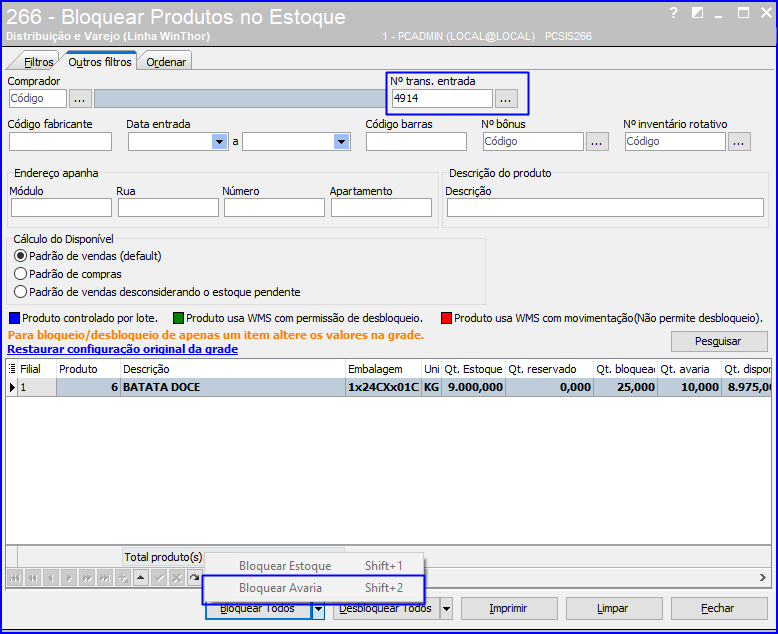This screenshot has width=778, height=634.
Task: Click Restaurar configuração original da grade link
Action: (x=123, y=349)
